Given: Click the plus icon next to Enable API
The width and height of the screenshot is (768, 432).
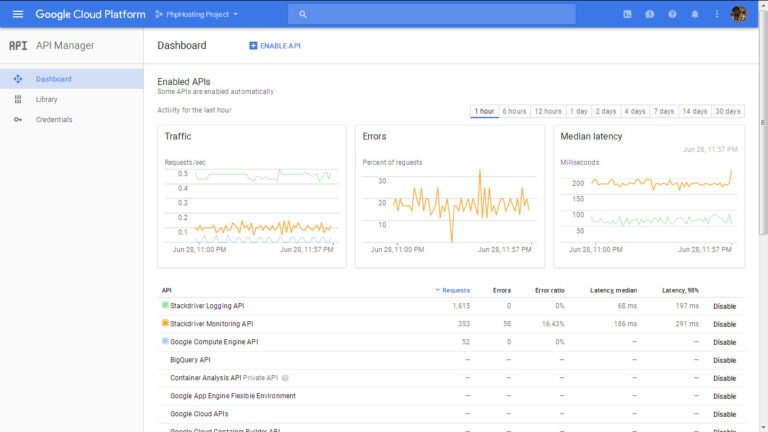Looking at the screenshot, I should tap(253, 46).
